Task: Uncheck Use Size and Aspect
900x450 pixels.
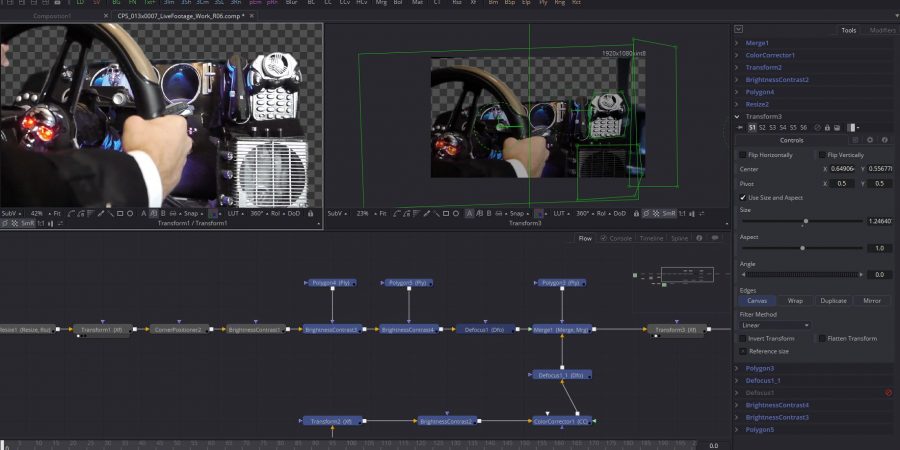Action: [742, 198]
